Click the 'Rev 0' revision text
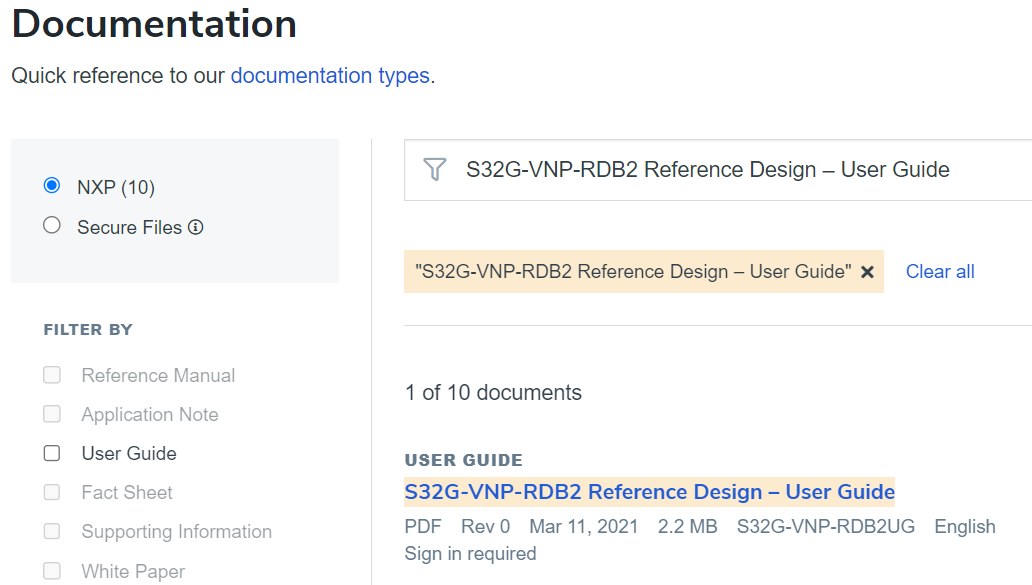The height and width of the screenshot is (585, 1032). 486,526
